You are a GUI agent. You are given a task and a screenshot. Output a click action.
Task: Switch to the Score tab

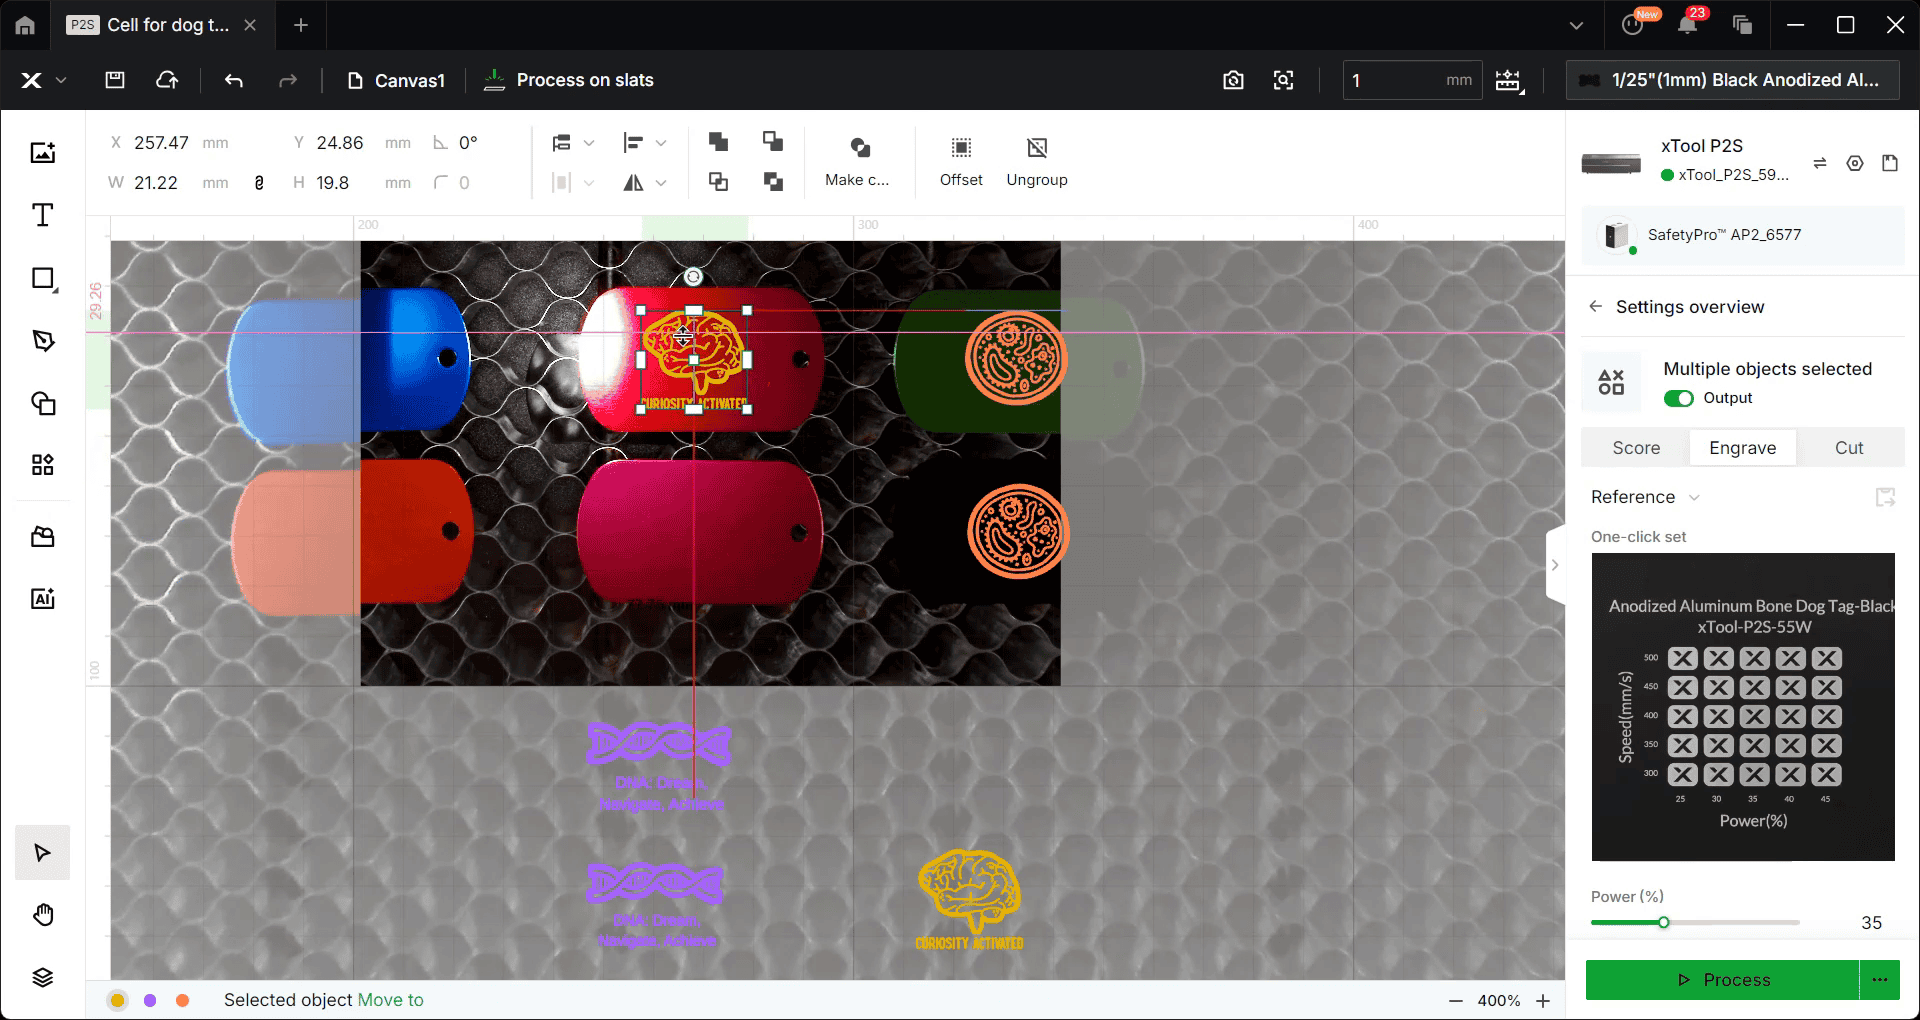[x=1635, y=448]
